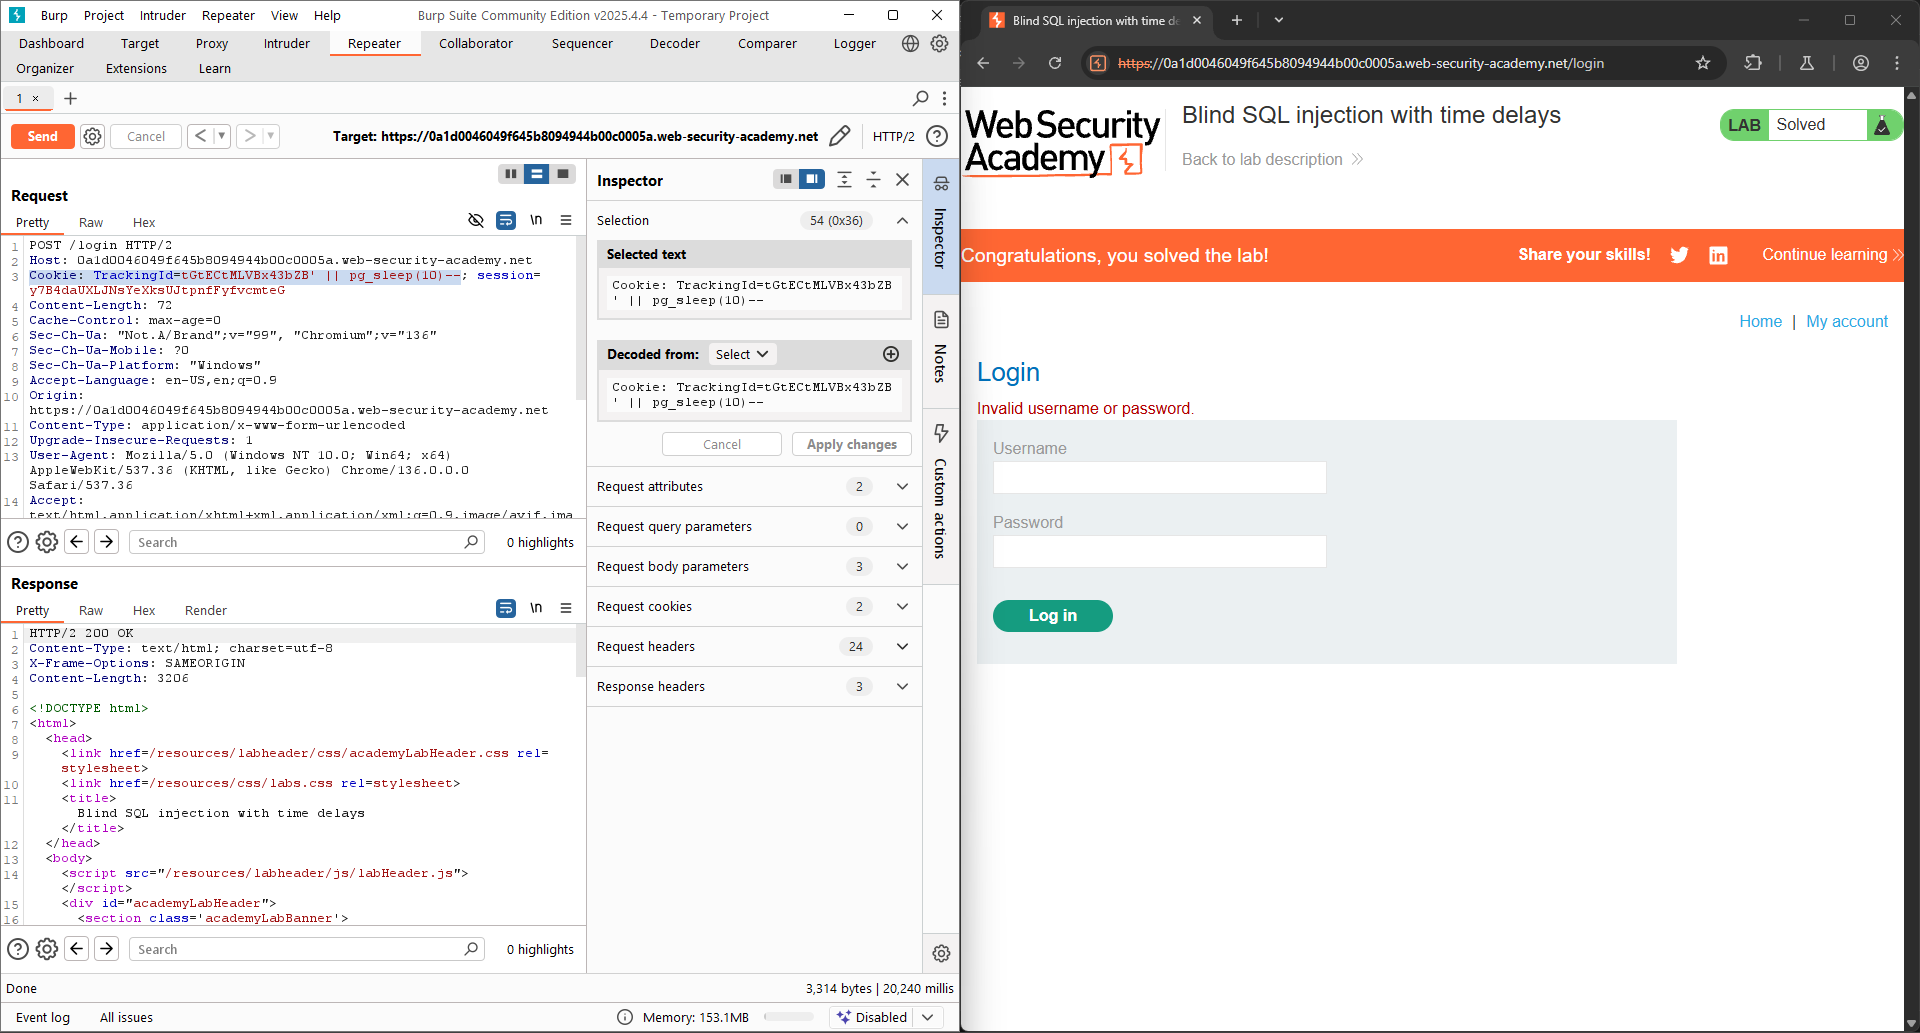This screenshot has height=1033, width=1920.
Task: Toggle hide non-printable request view icon
Action: click(476, 220)
